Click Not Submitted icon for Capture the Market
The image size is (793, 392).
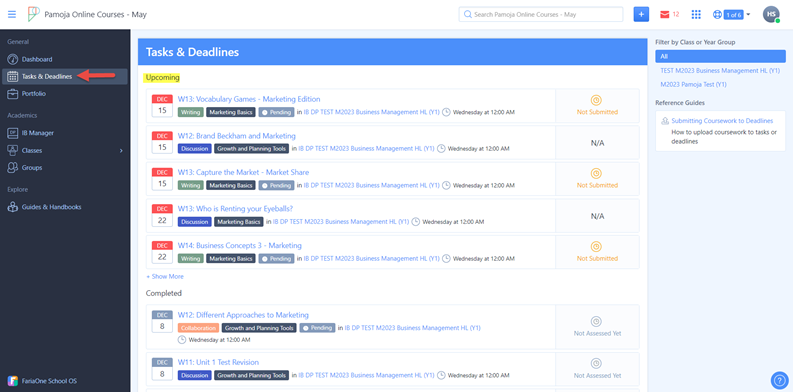(x=596, y=173)
